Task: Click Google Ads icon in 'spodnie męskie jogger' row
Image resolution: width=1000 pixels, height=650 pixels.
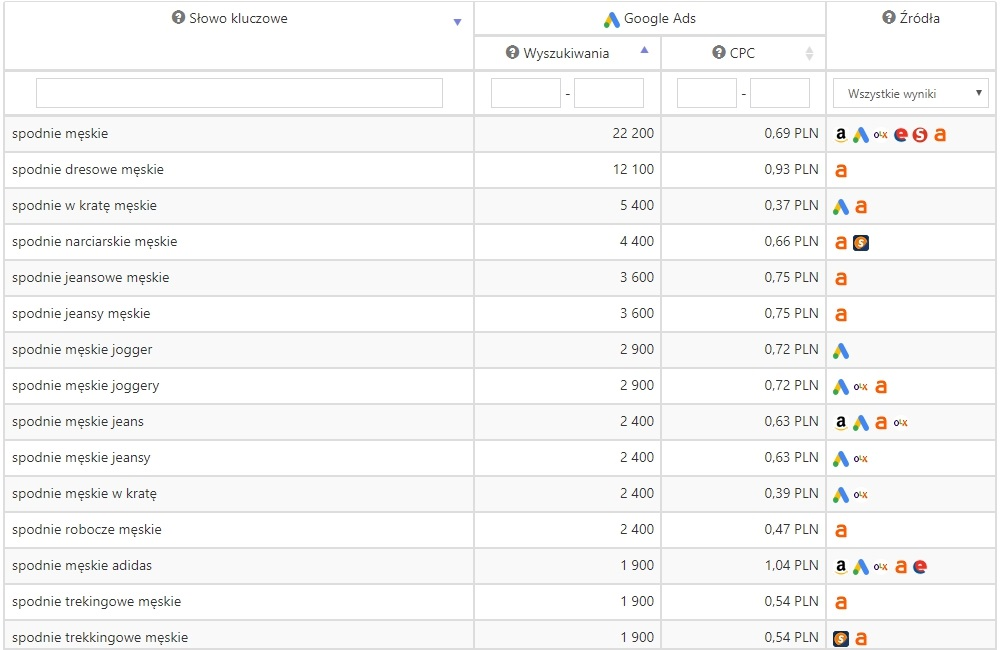Action: (841, 350)
